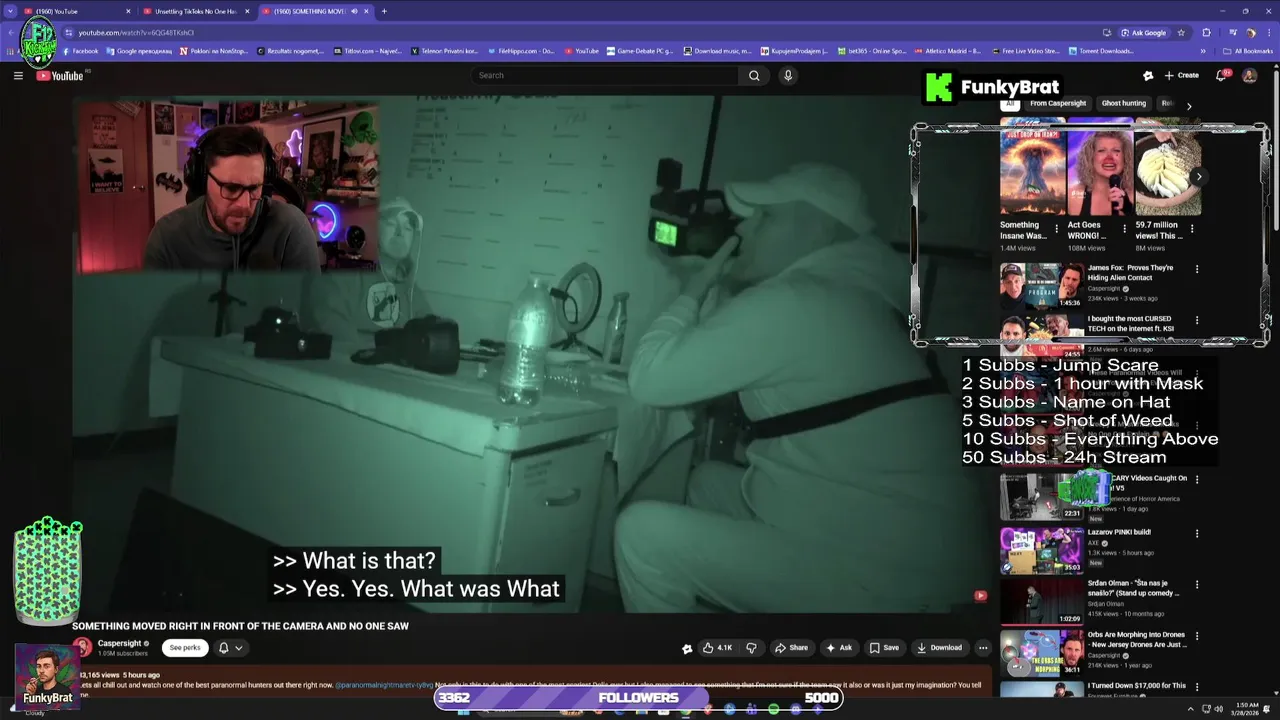Open the Torrent Downloads bookmark
Screen dimensions: 1280x720
coord(1100,51)
